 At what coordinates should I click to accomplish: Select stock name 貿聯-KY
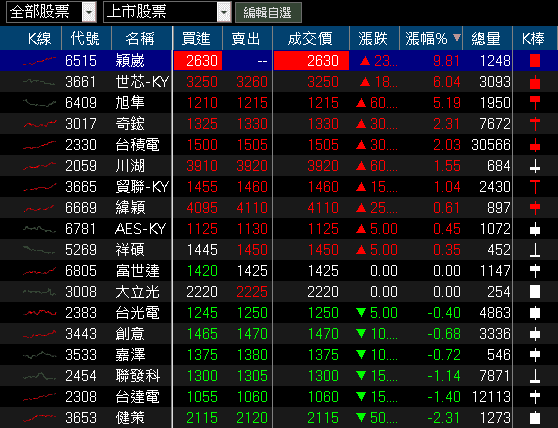(x=142, y=187)
